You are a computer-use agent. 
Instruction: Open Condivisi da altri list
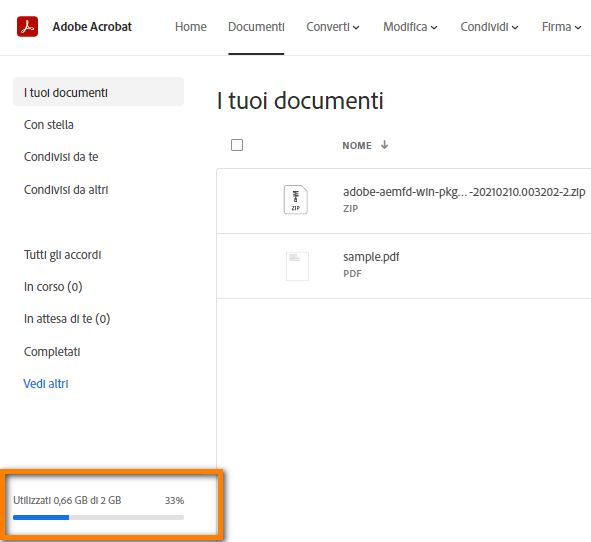66,190
